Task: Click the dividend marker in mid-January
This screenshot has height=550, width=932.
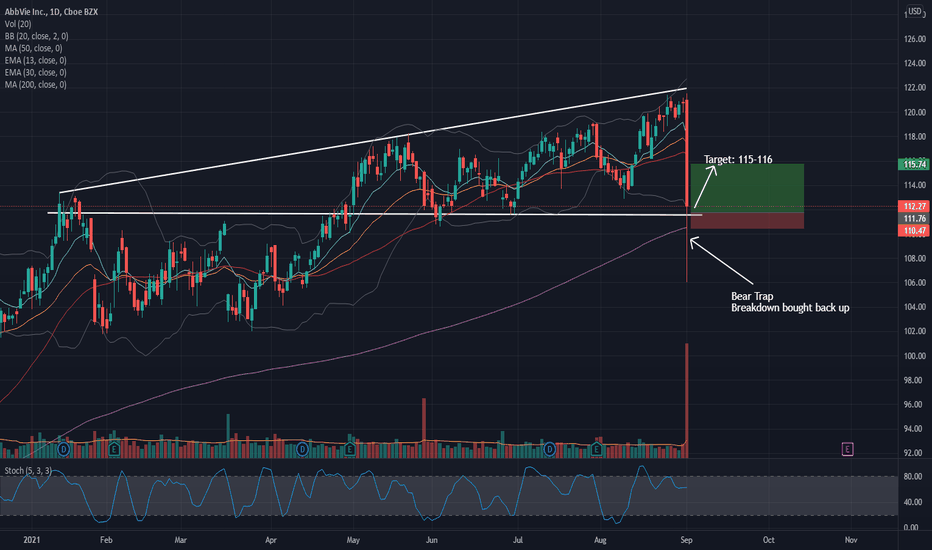Action: point(64,450)
